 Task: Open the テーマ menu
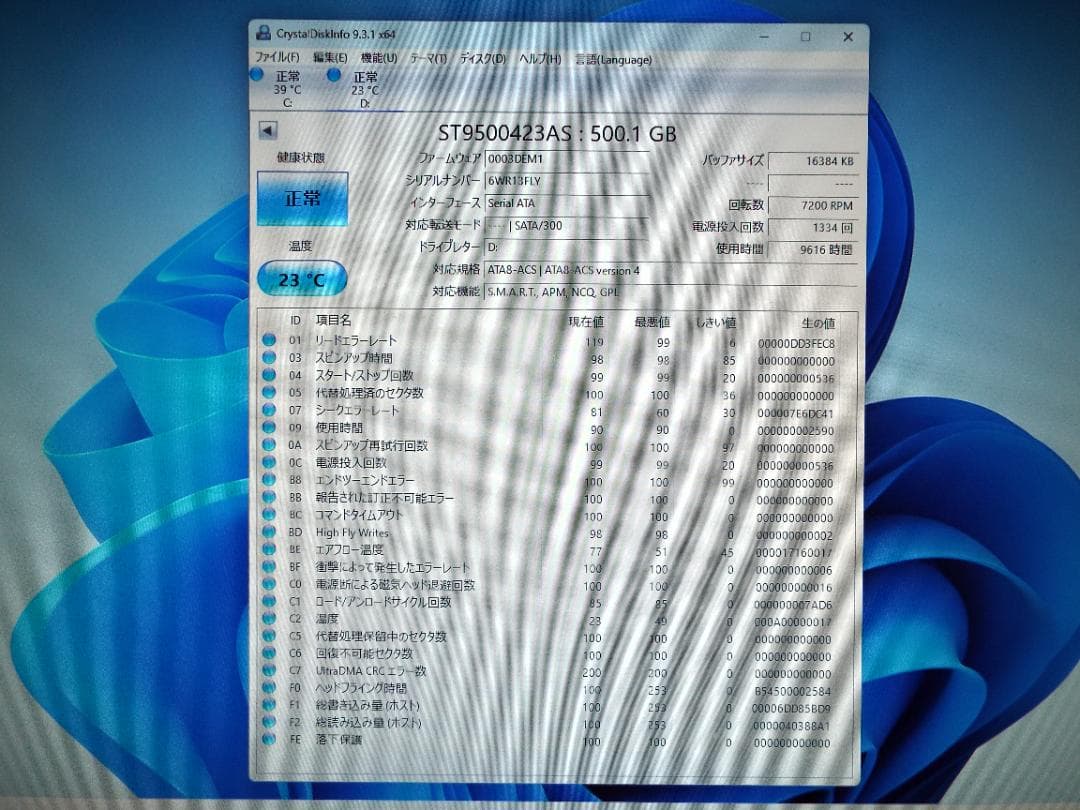(x=425, y=59)
